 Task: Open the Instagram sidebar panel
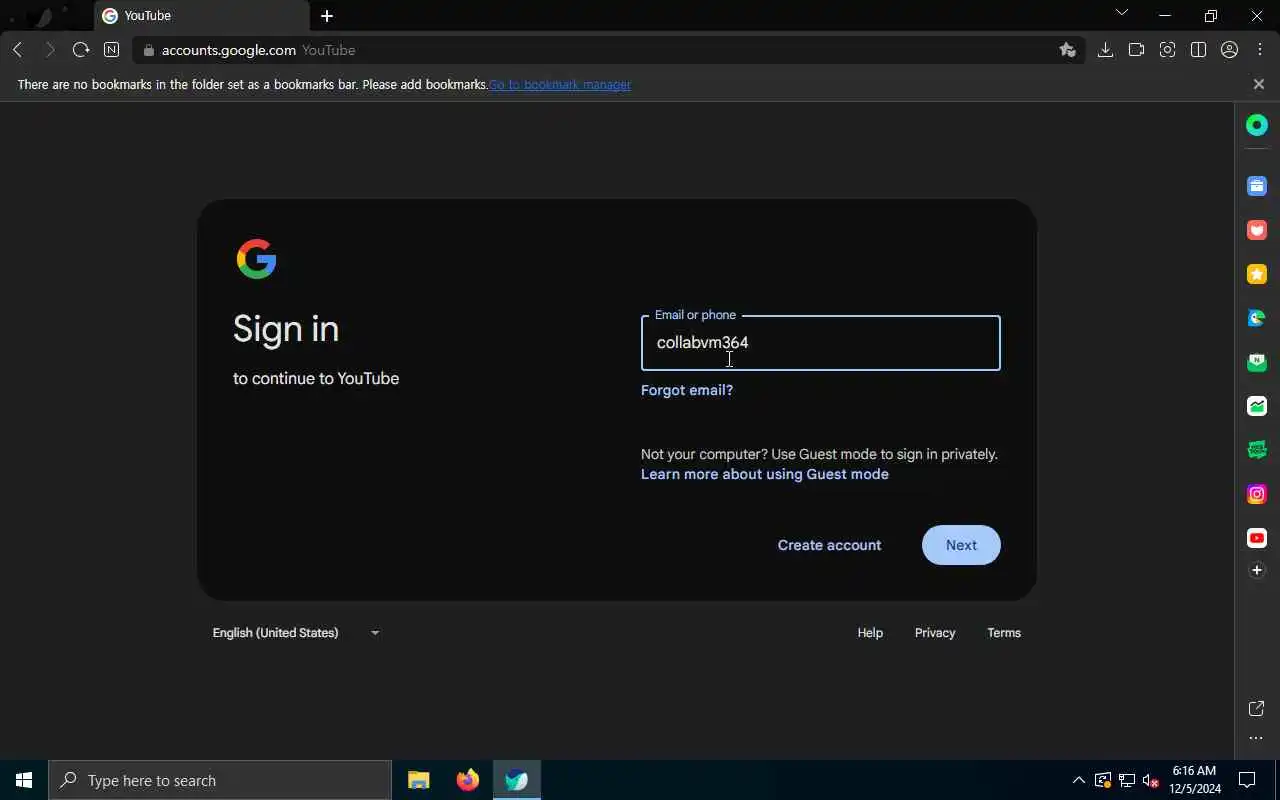(1257, 494)
